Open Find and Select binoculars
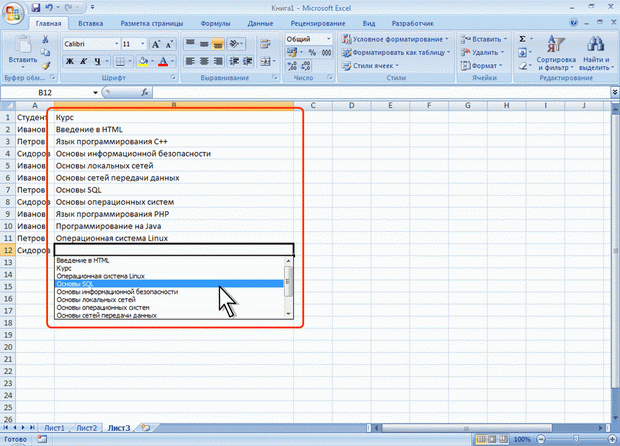The image size is (620, 446). click(595, 53)
